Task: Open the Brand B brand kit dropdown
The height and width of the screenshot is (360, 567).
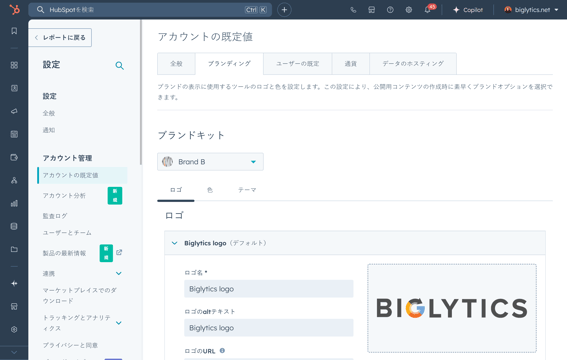Action: pos(210,162)
